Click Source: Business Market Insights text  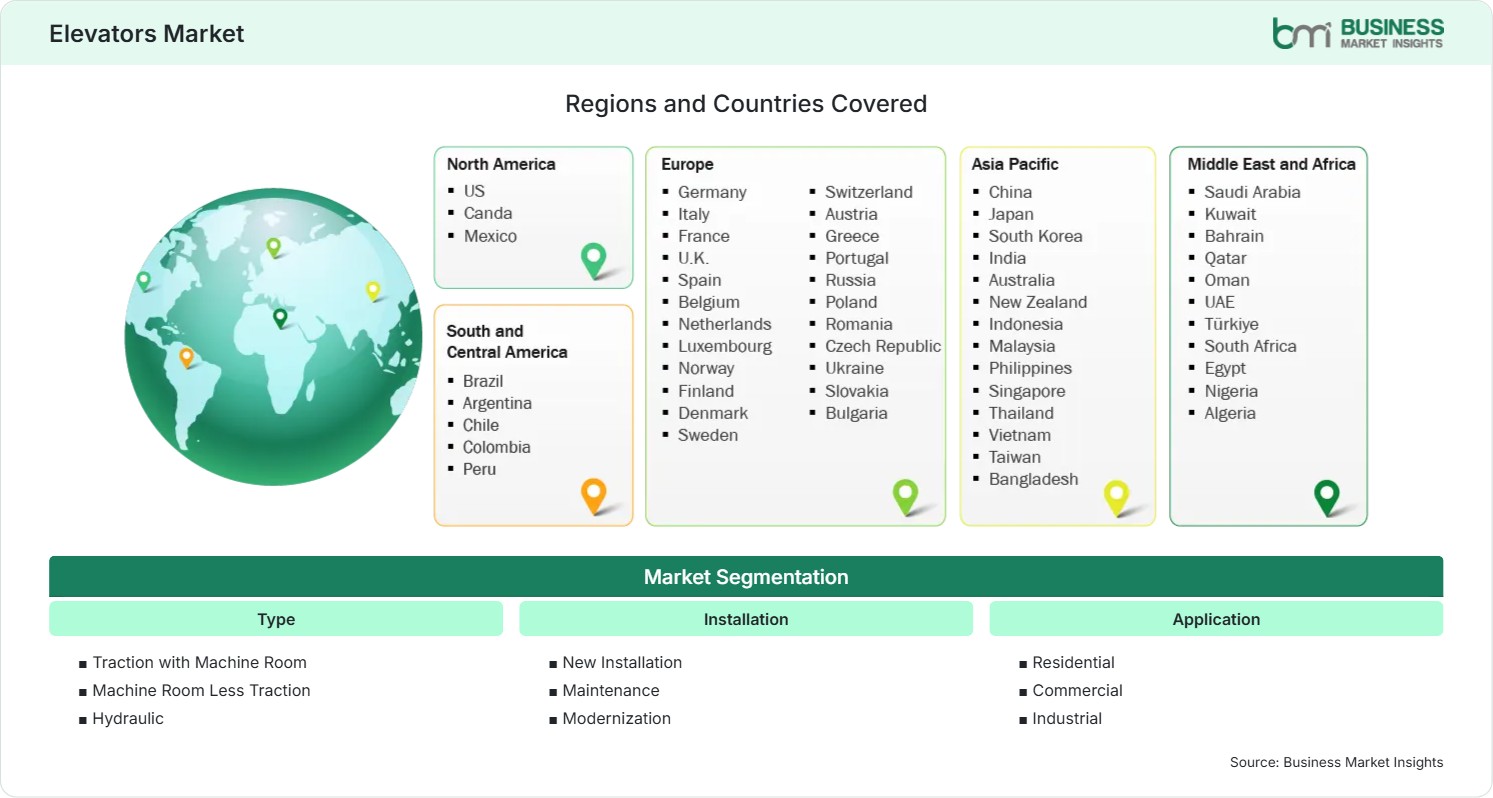click(1336, 762)
